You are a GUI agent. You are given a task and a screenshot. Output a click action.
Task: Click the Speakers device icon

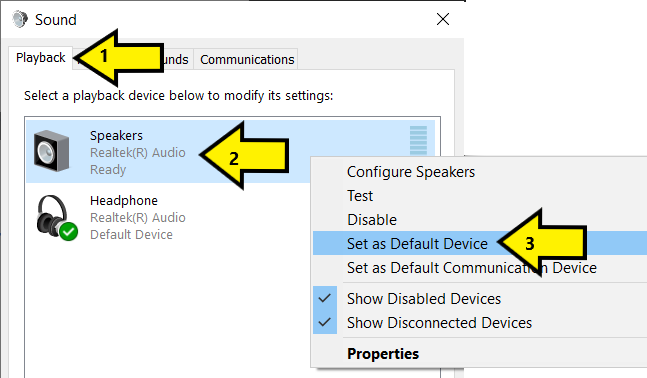coord(52,151)
